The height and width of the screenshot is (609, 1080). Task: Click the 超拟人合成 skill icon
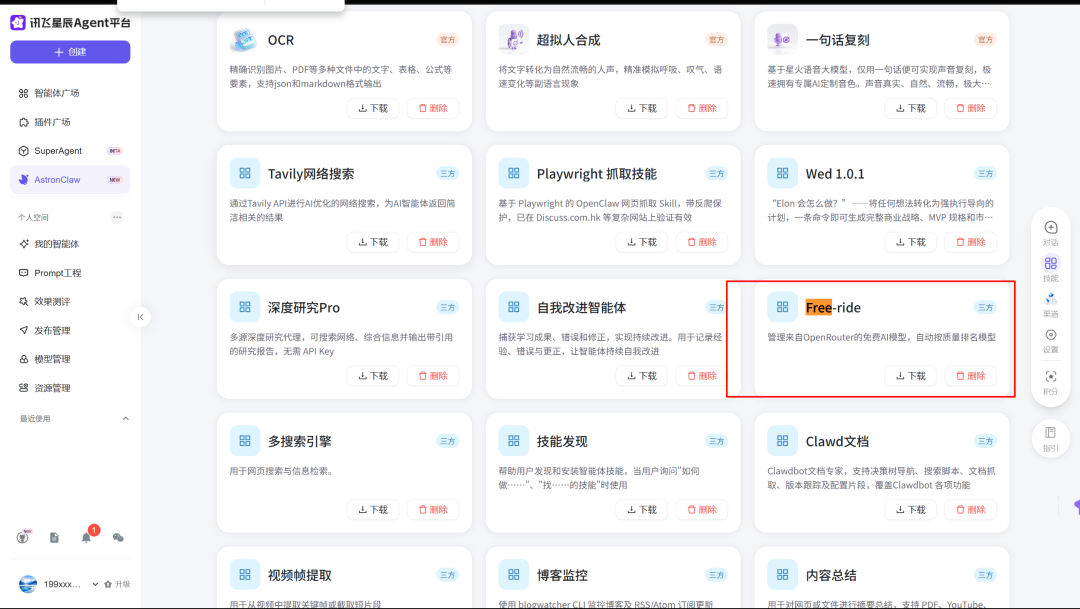click(513, 39)
